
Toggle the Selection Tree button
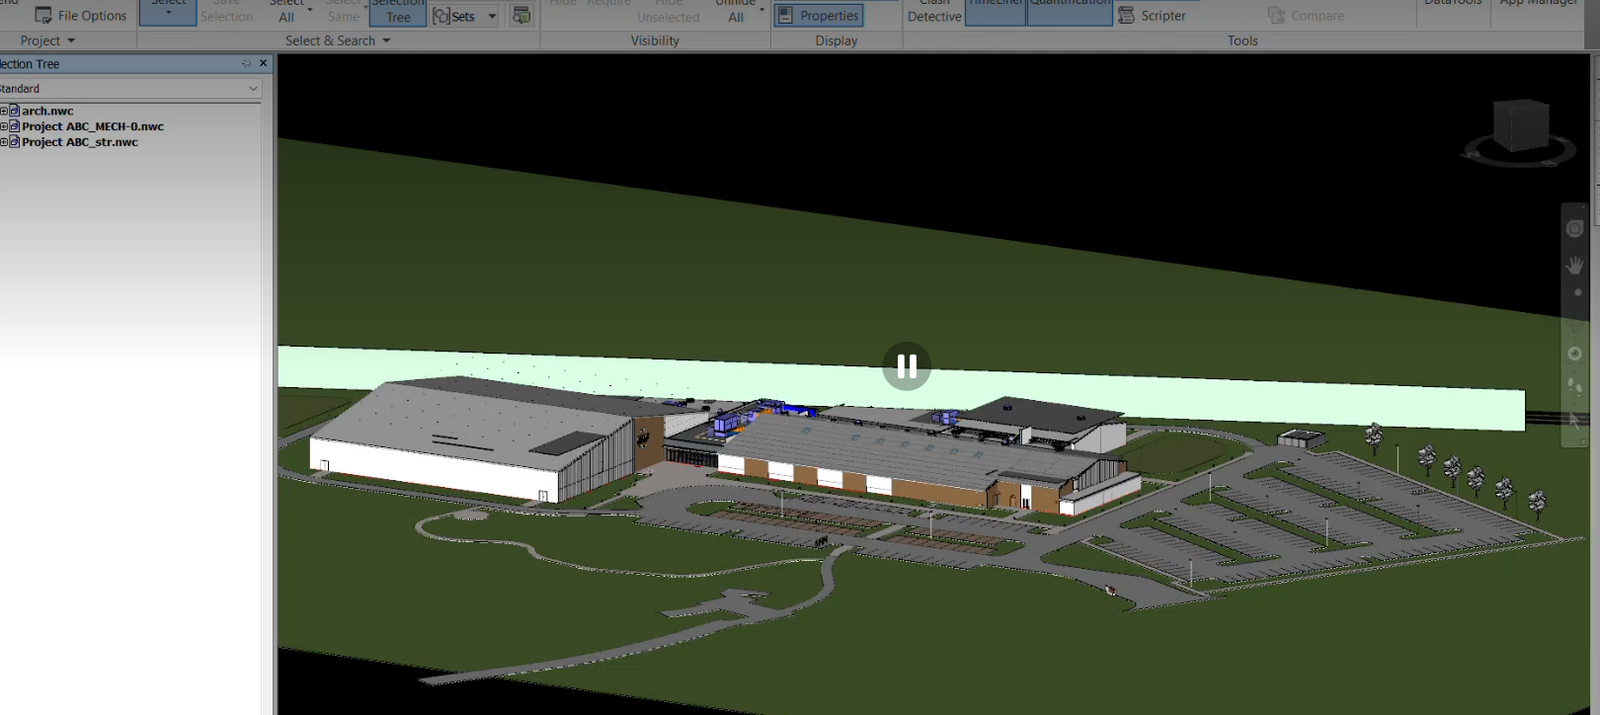[398, 12]
